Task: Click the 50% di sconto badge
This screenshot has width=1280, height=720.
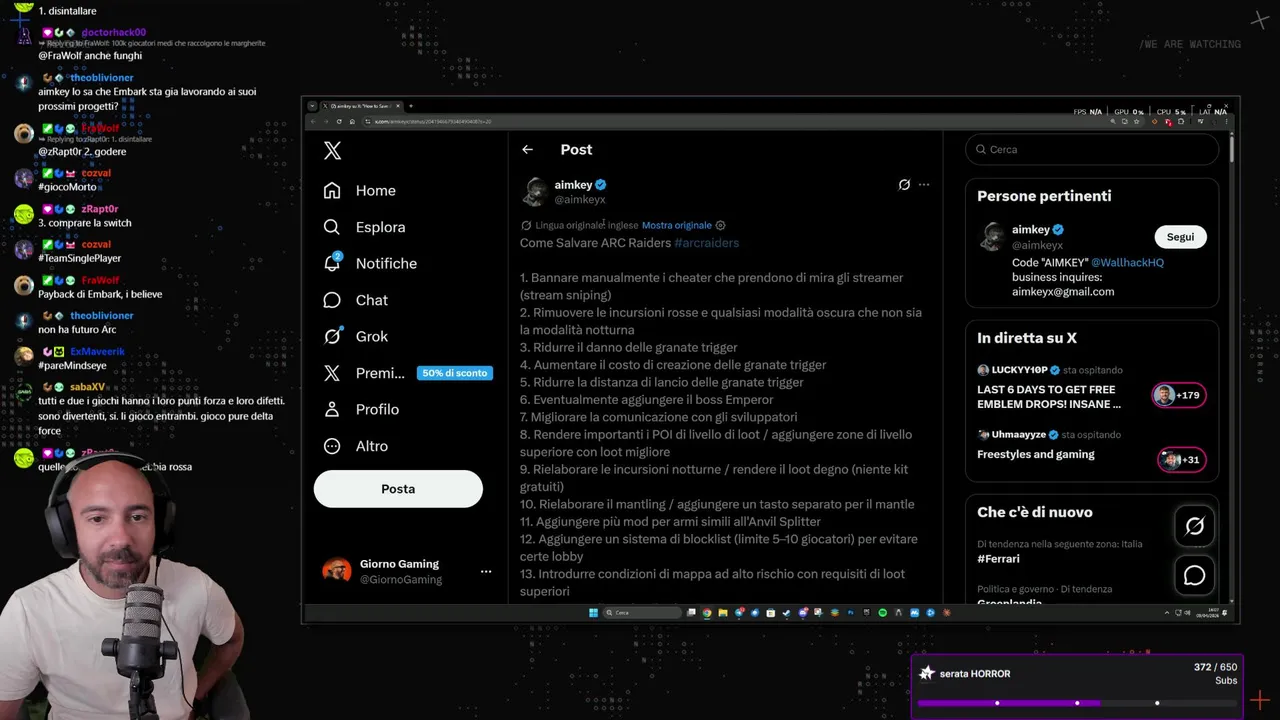Action: pos(454,373)
